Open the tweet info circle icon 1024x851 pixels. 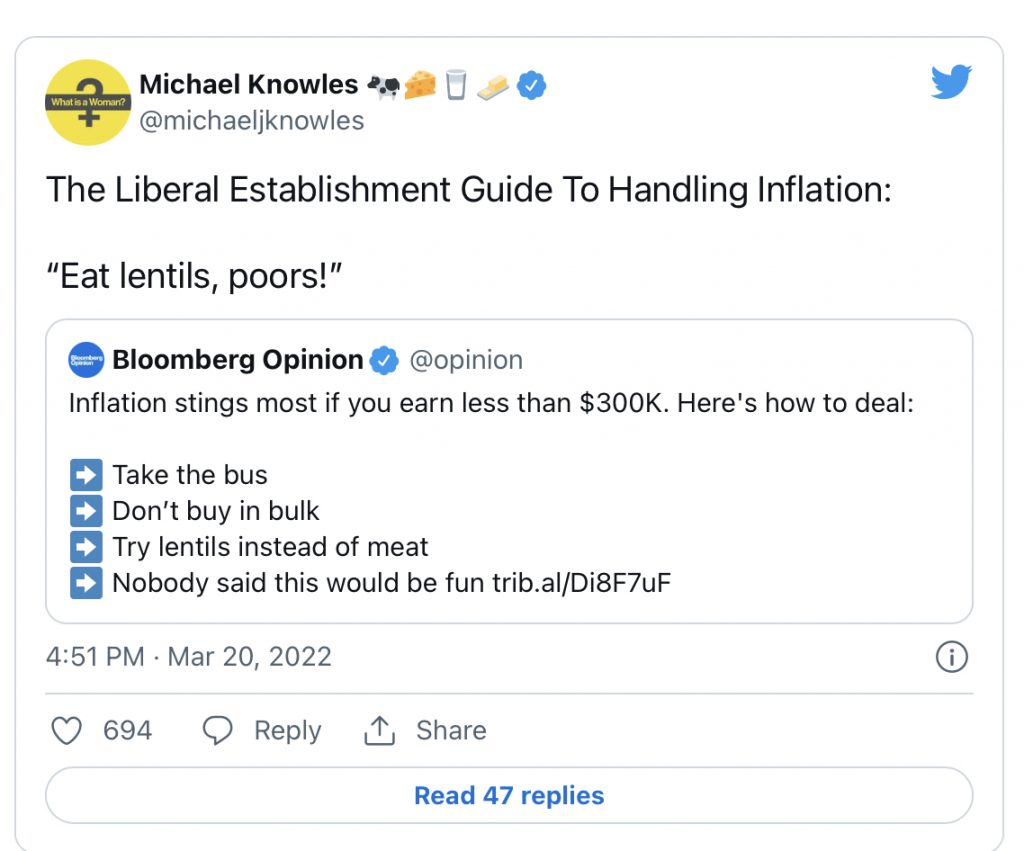[x=950, y=657]
